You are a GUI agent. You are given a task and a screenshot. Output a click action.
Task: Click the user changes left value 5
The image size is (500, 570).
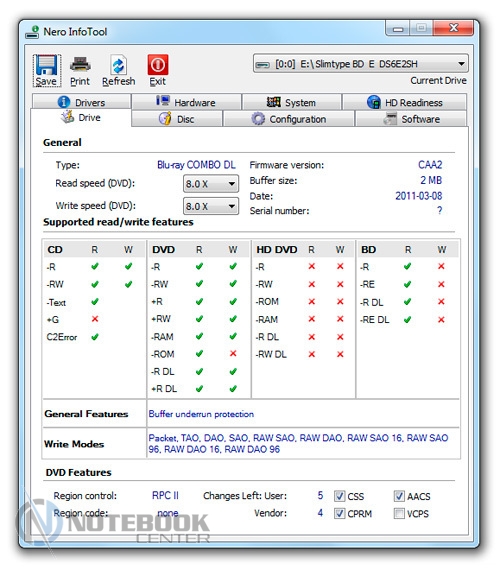pos(320,495)
